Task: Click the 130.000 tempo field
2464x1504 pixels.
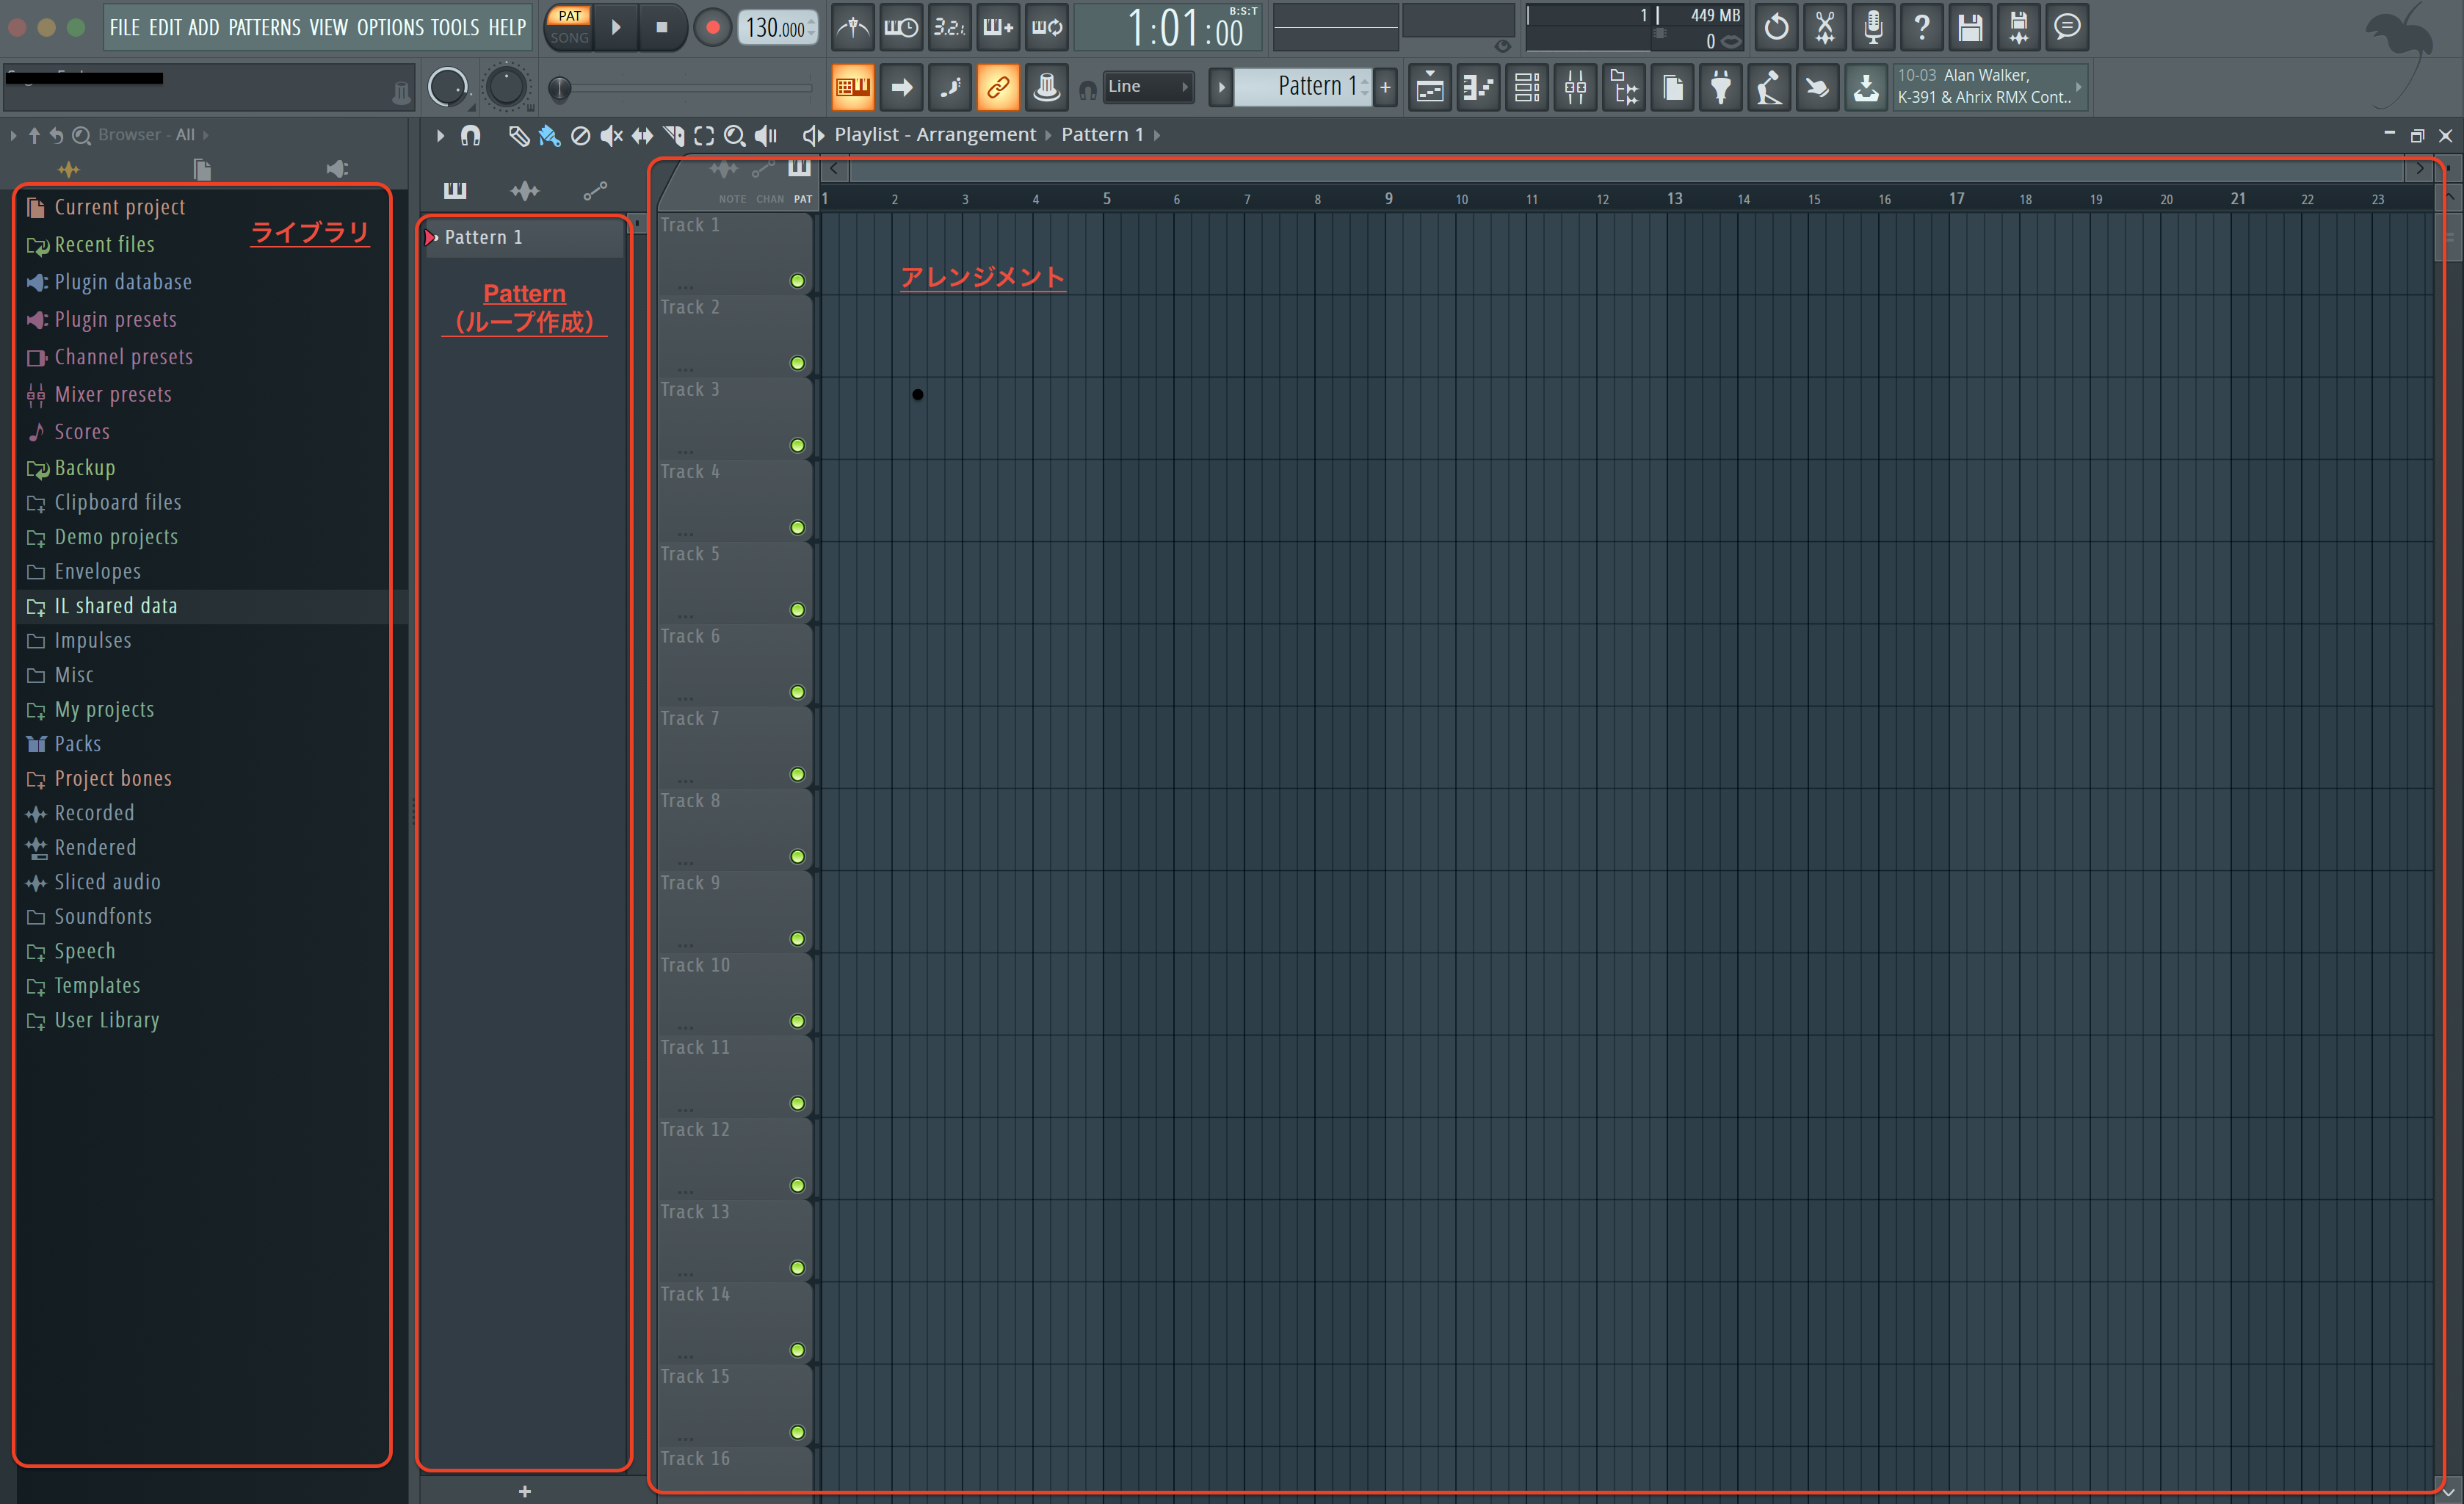Action: point(778,28)
